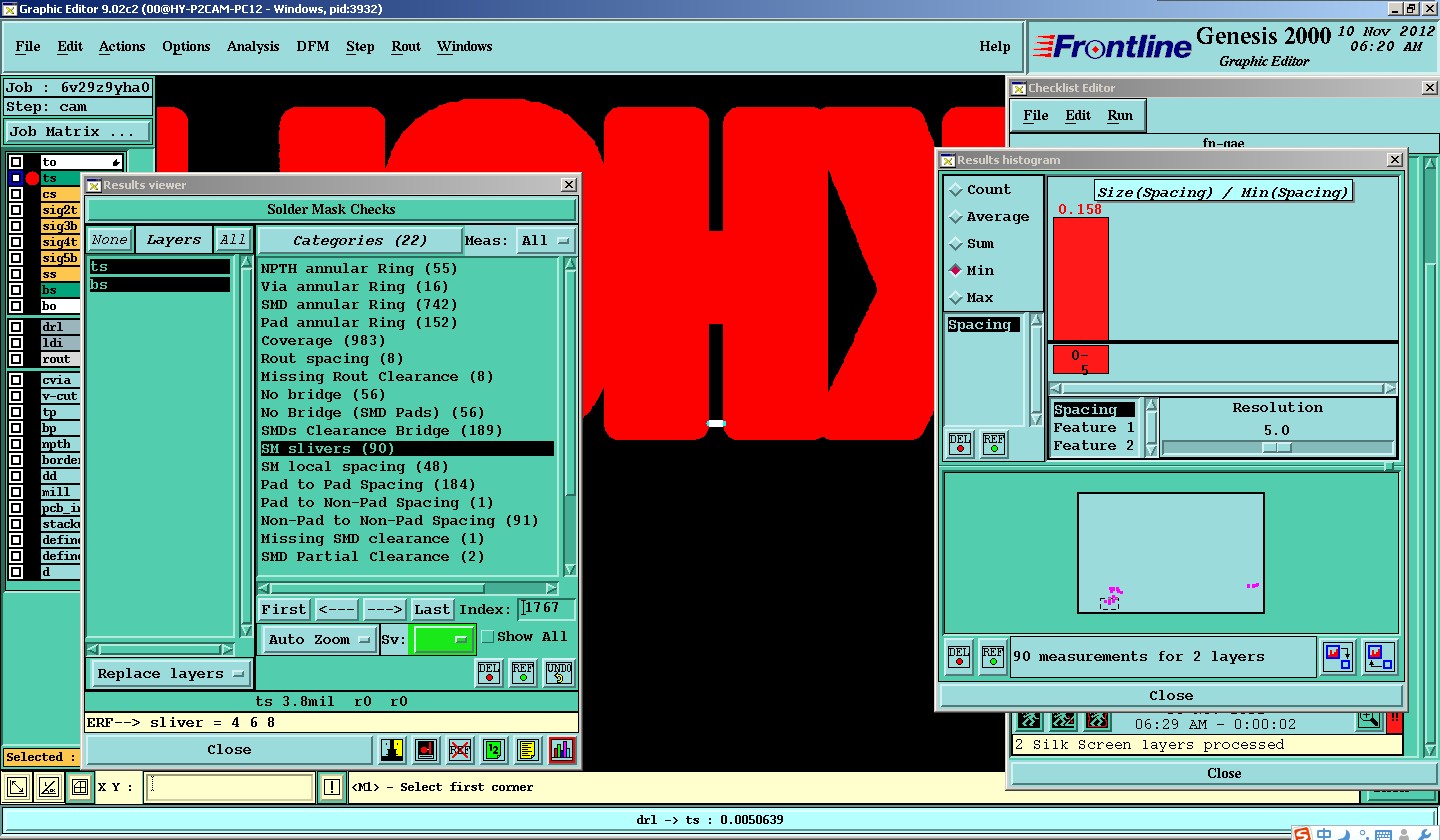Click the black and yellow silhouette icon

point(392,749)
